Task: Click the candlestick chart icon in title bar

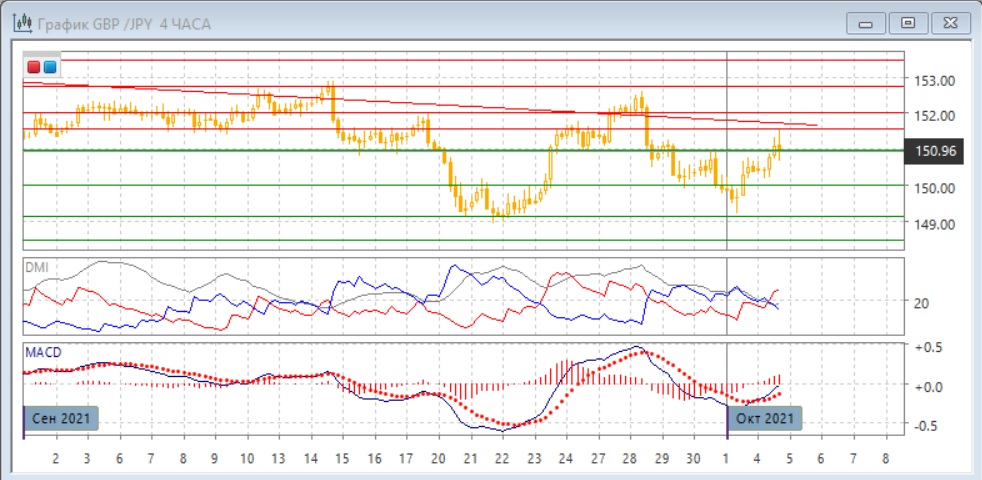Action: point(18,22)
